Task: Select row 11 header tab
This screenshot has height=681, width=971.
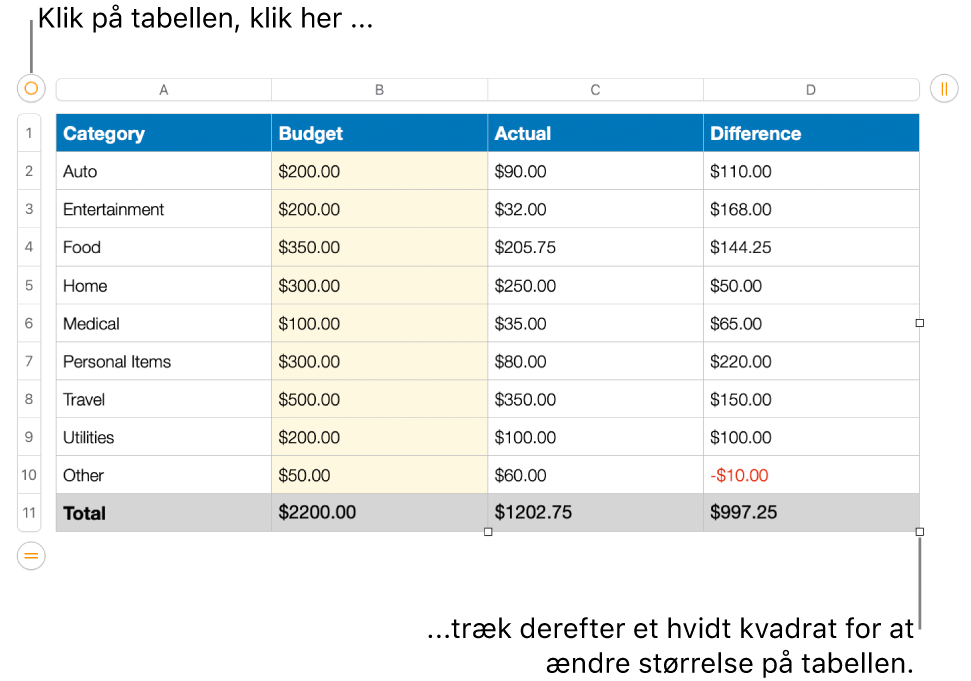Action: [29, 513]
